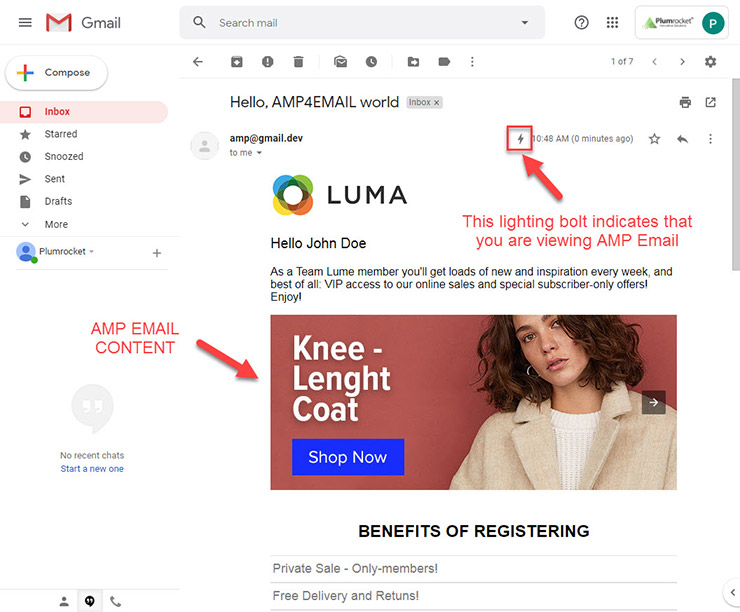Viewport: 740px width, 612px height.
Task: Click the vertical scrollbar
Action: tap(736, 175)
